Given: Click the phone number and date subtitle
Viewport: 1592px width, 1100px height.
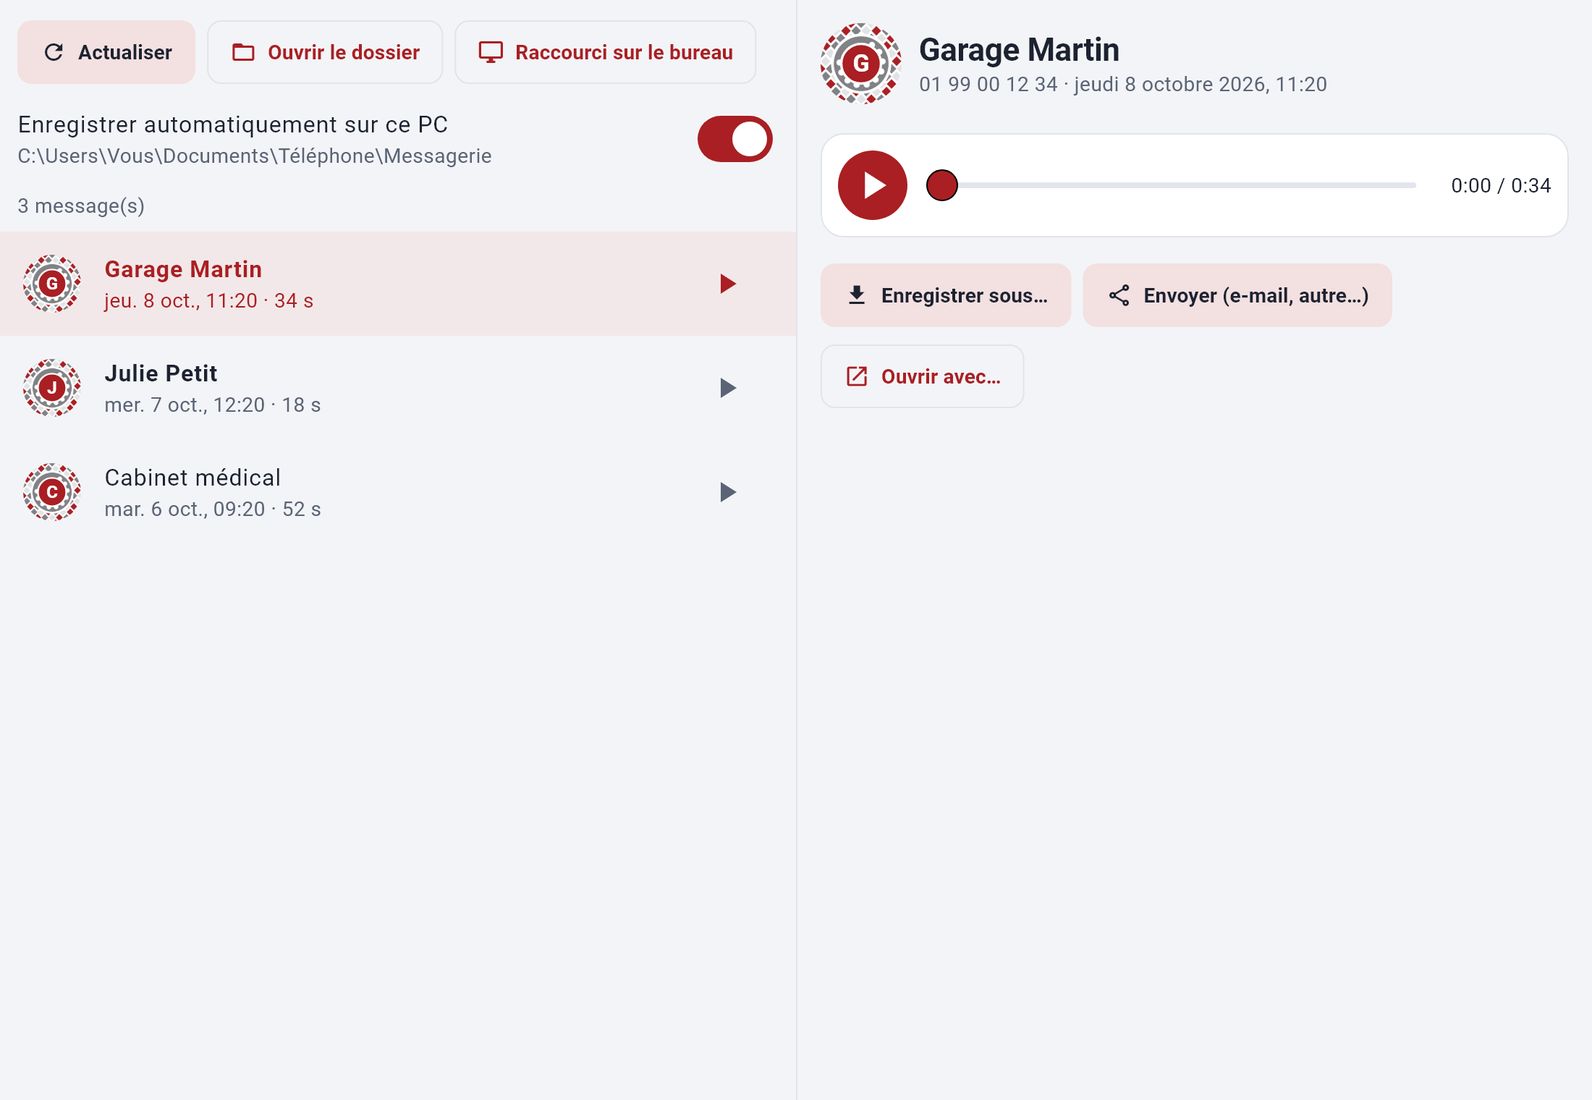Looking at the screenshot, I should pyautogui.click(x=1123, y=84).
